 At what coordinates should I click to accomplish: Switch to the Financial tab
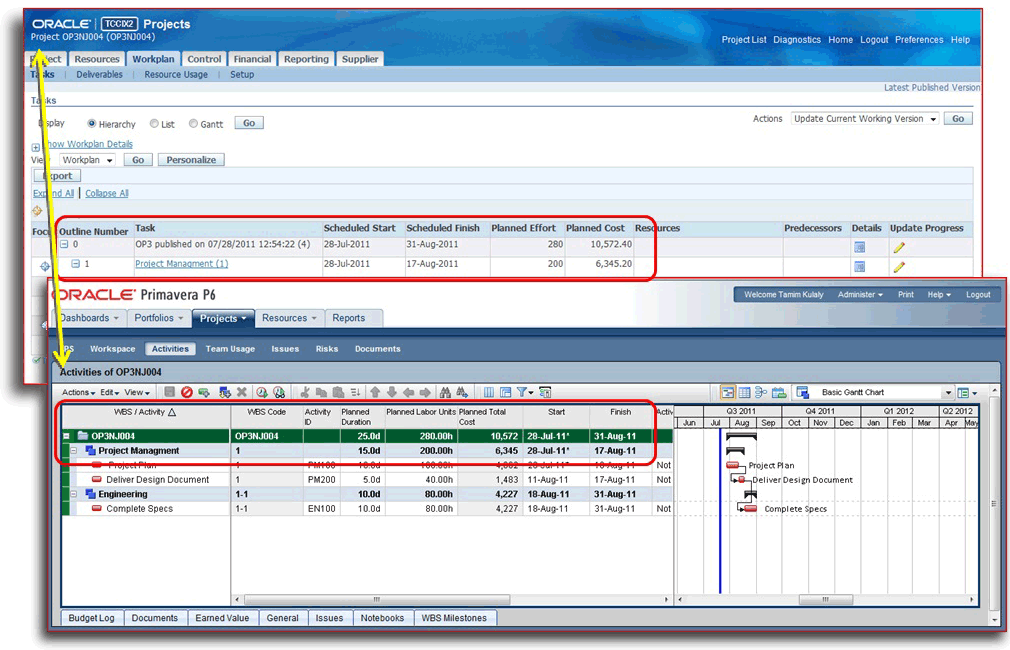252,59
